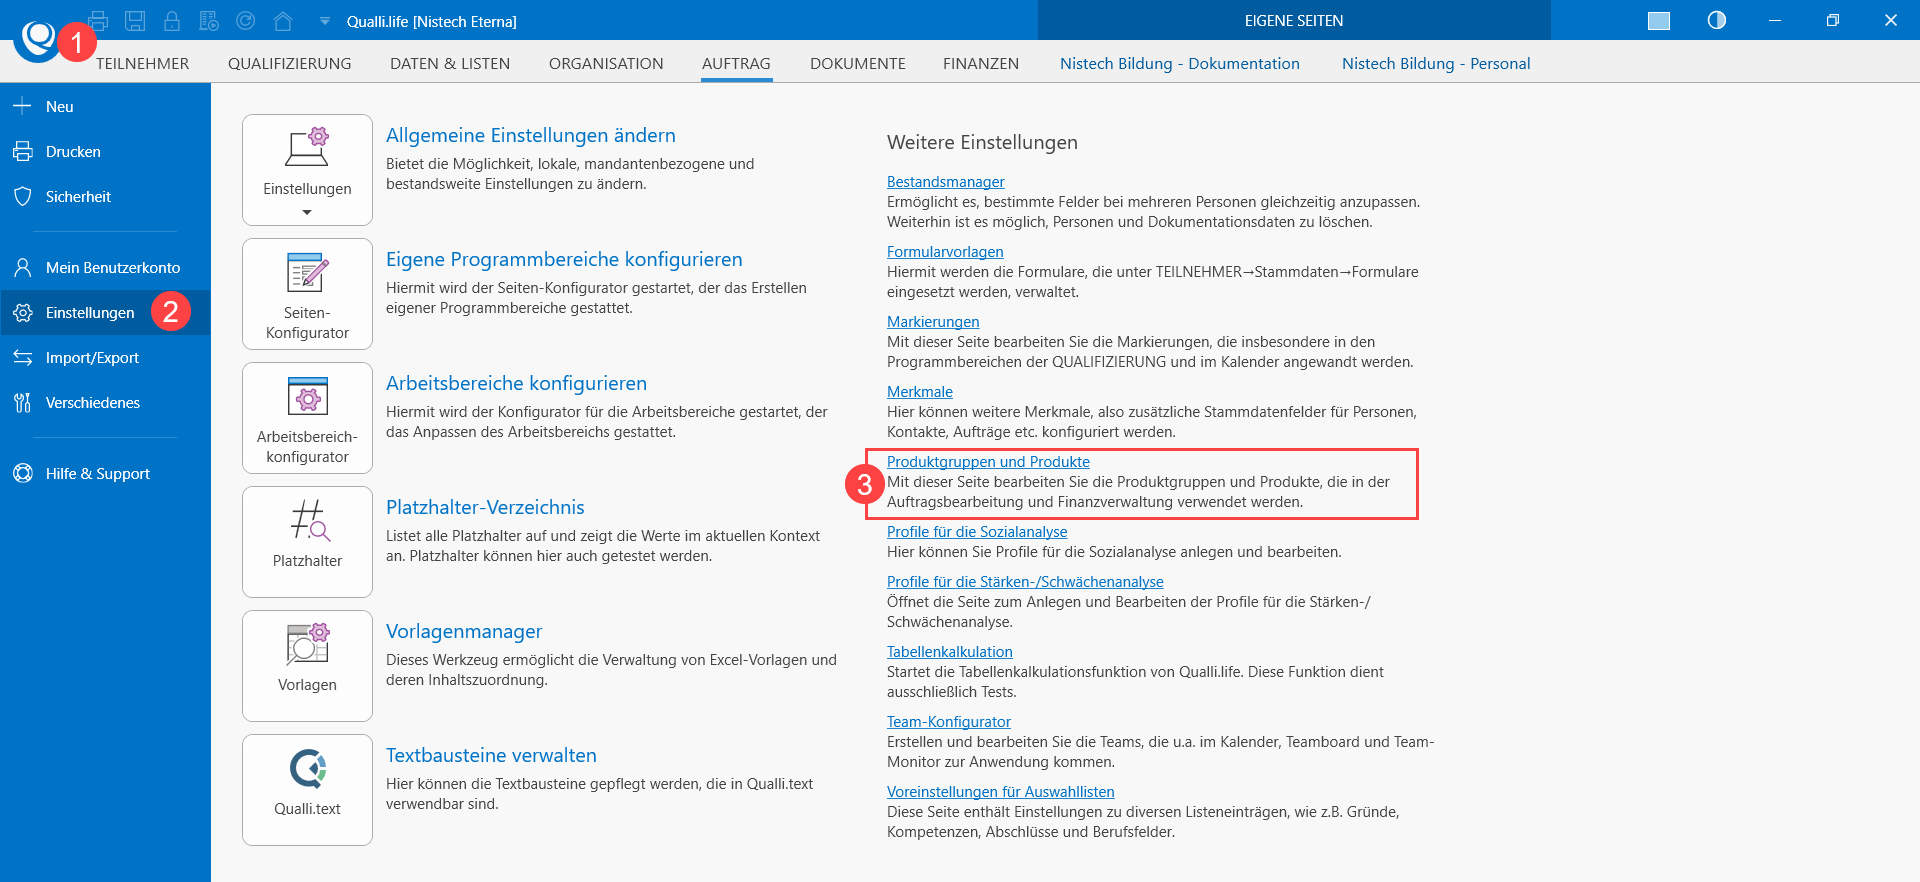Click heading Platzhalter-Verzeichnis
The width and height of the screenshot is (1920, 882).
pos(485,507)
